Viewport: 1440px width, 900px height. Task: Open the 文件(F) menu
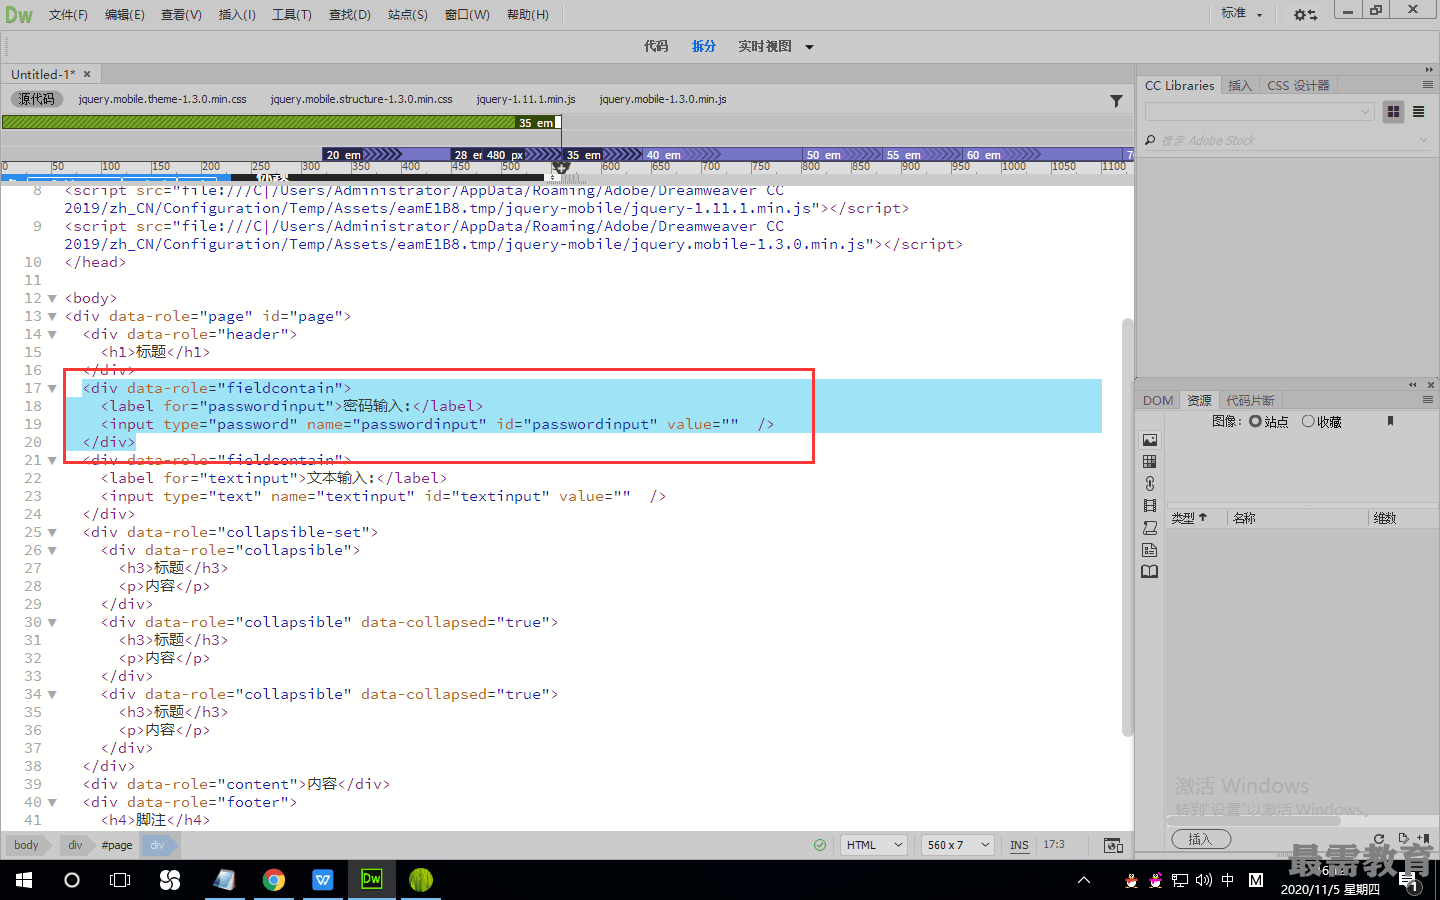pyautogui.click(x=68, y=15)
